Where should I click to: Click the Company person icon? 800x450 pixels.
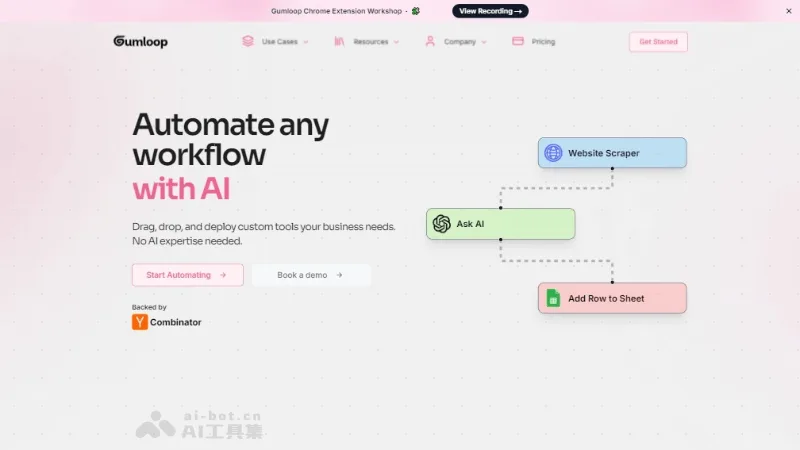pyautogui.click(x=430, y=41)
